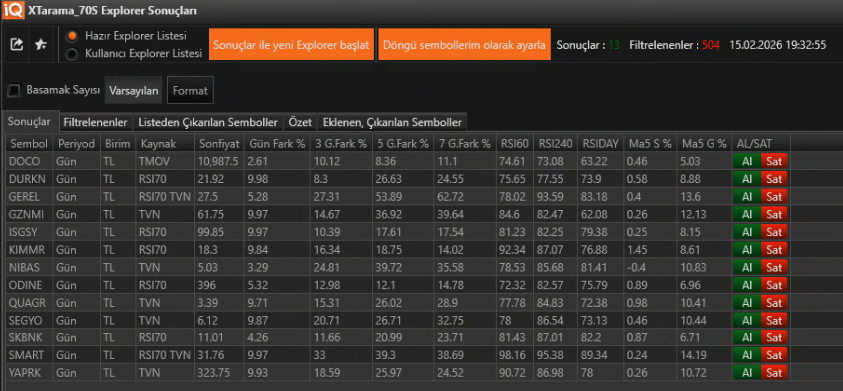Image resolution: width=843 pixels, height=391 pixels.
Task: Toggle the Basamak Sayısı checkbox
Action: coord(15,90)
